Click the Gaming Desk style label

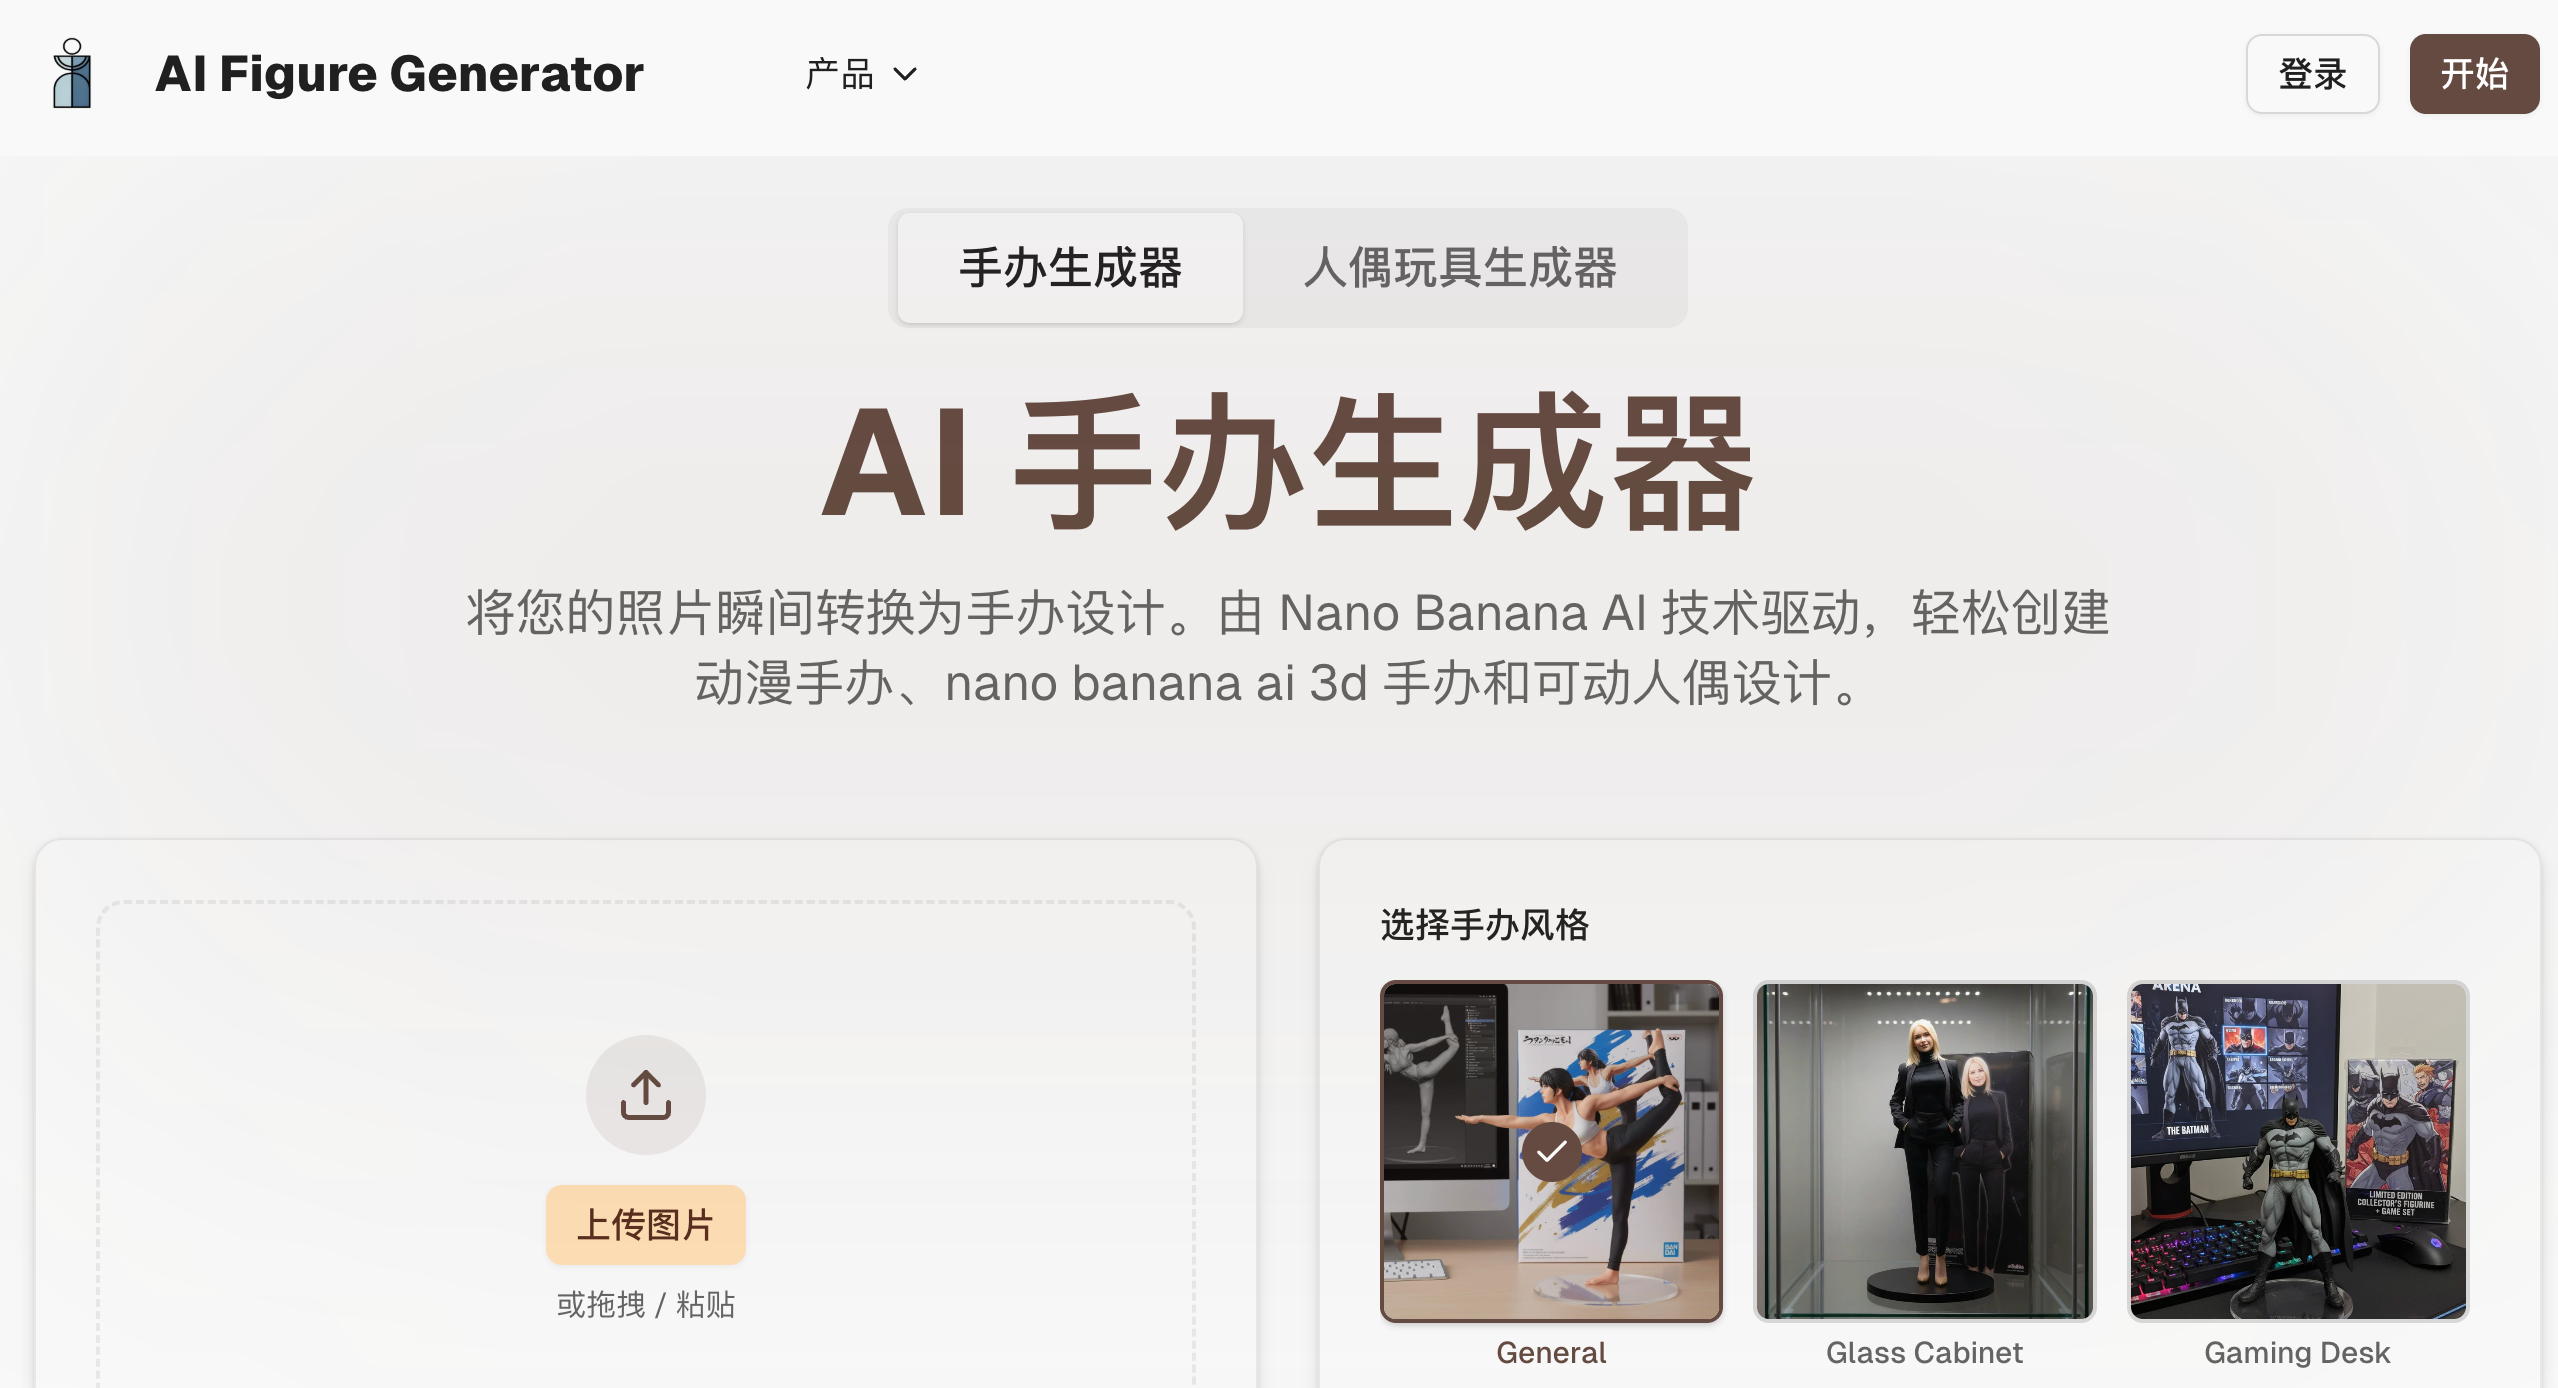tap(2297, 1353)
